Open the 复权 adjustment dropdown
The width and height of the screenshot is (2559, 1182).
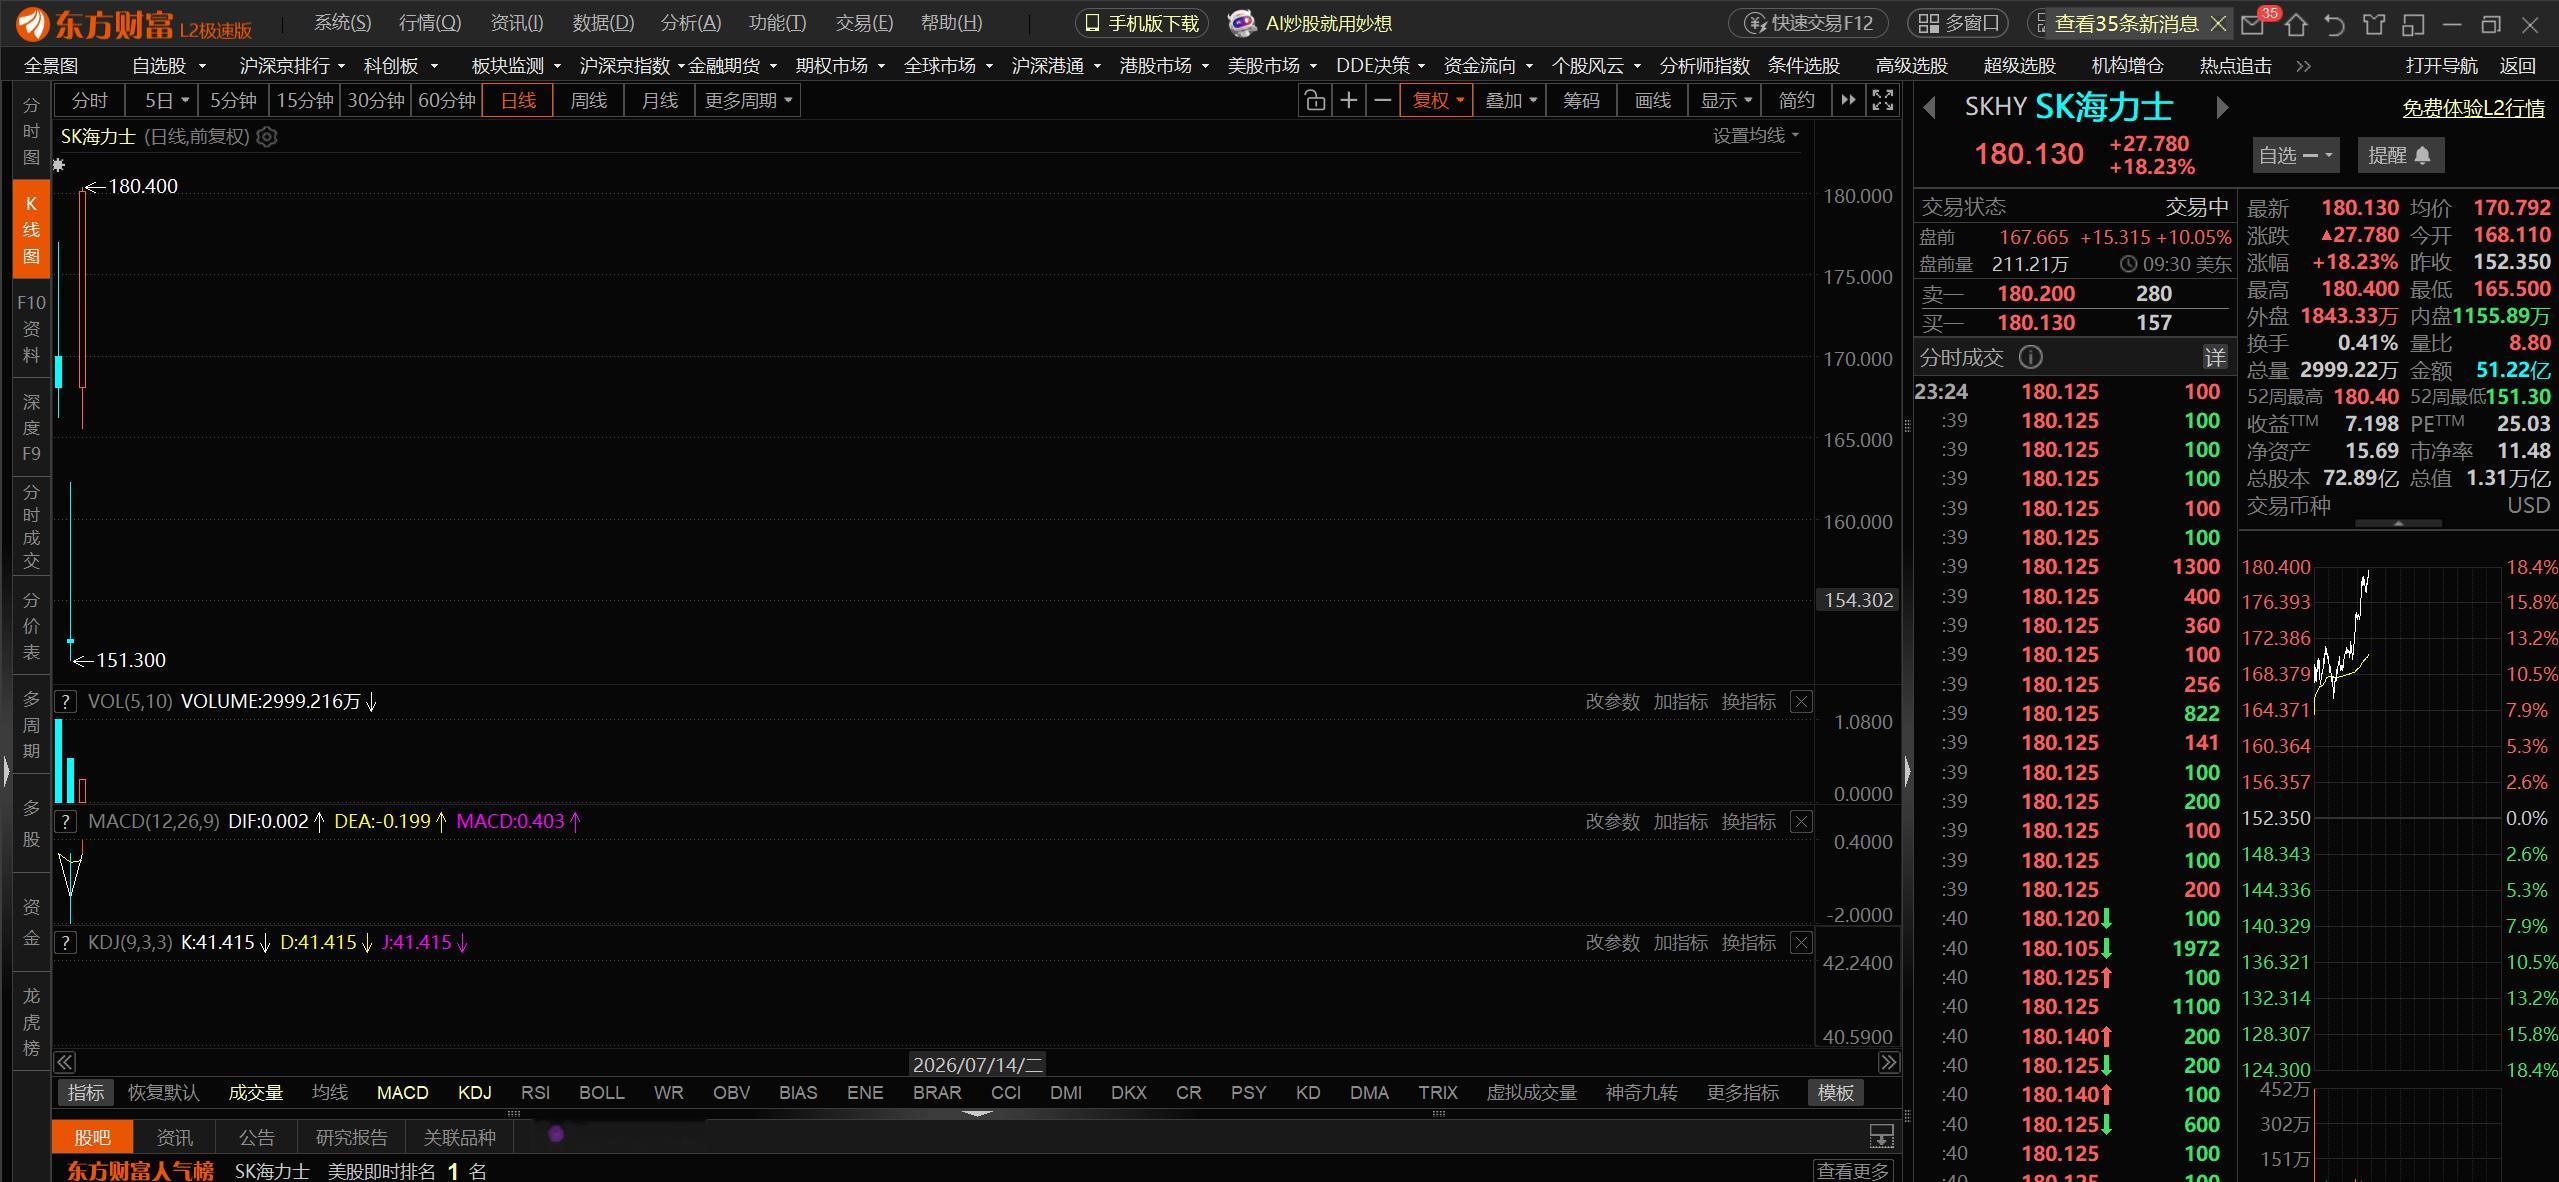coord(1437,100)
